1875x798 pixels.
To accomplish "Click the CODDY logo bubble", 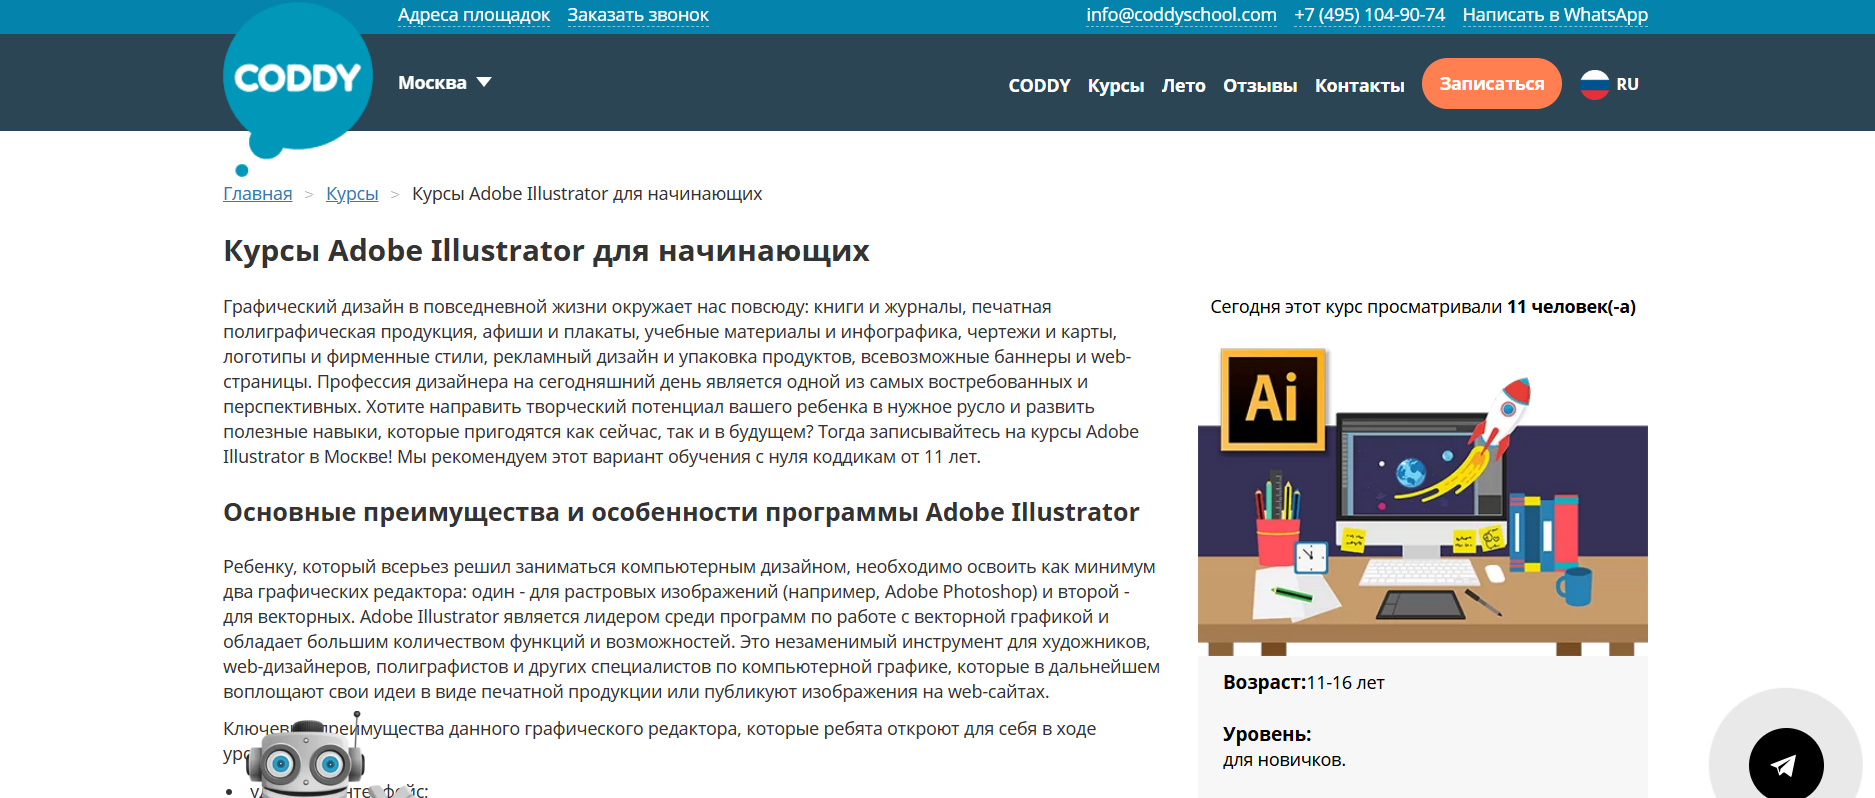I will (297, 78).
